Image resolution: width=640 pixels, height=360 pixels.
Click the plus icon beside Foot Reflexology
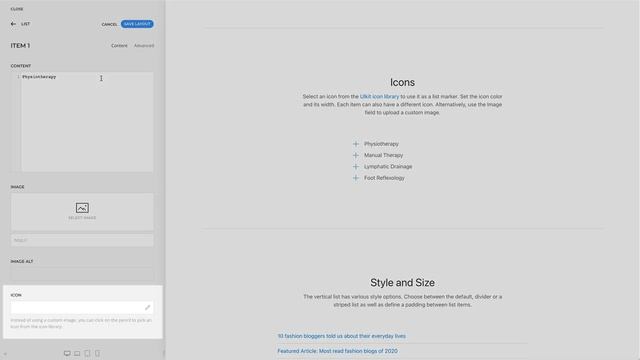coord(356,178)
